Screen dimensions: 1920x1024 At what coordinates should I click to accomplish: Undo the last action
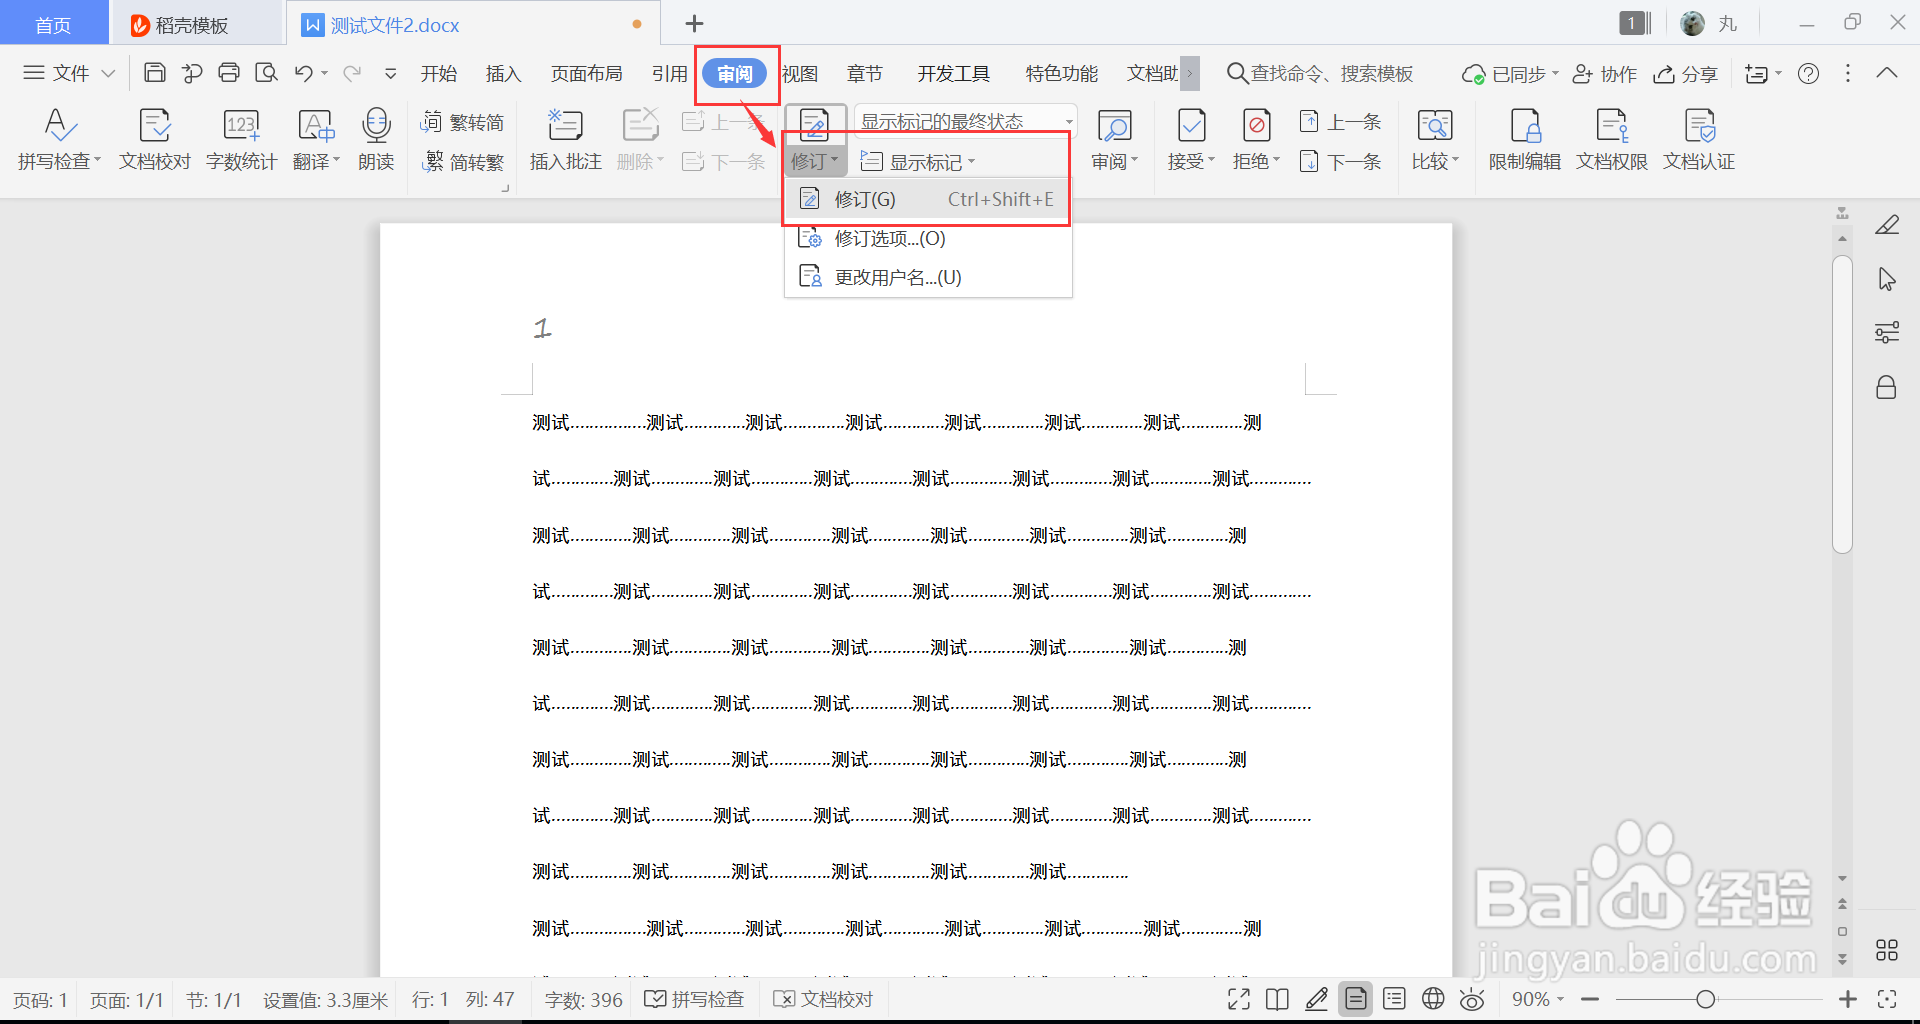(x=304, y=73)
